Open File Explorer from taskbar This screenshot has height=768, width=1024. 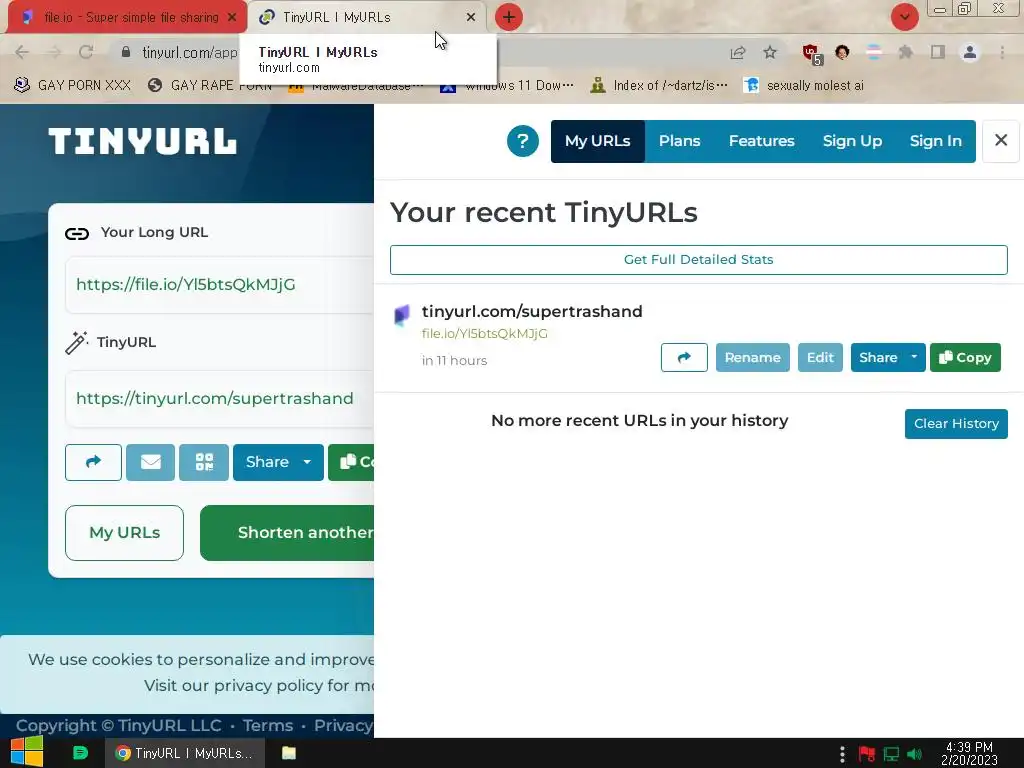coord(289,753)
